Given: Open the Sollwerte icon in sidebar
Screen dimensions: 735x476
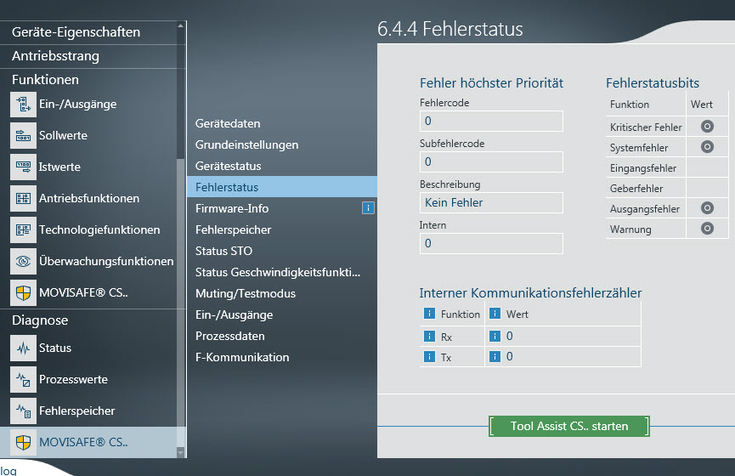Looking at the screenshot, I should 24,135.
